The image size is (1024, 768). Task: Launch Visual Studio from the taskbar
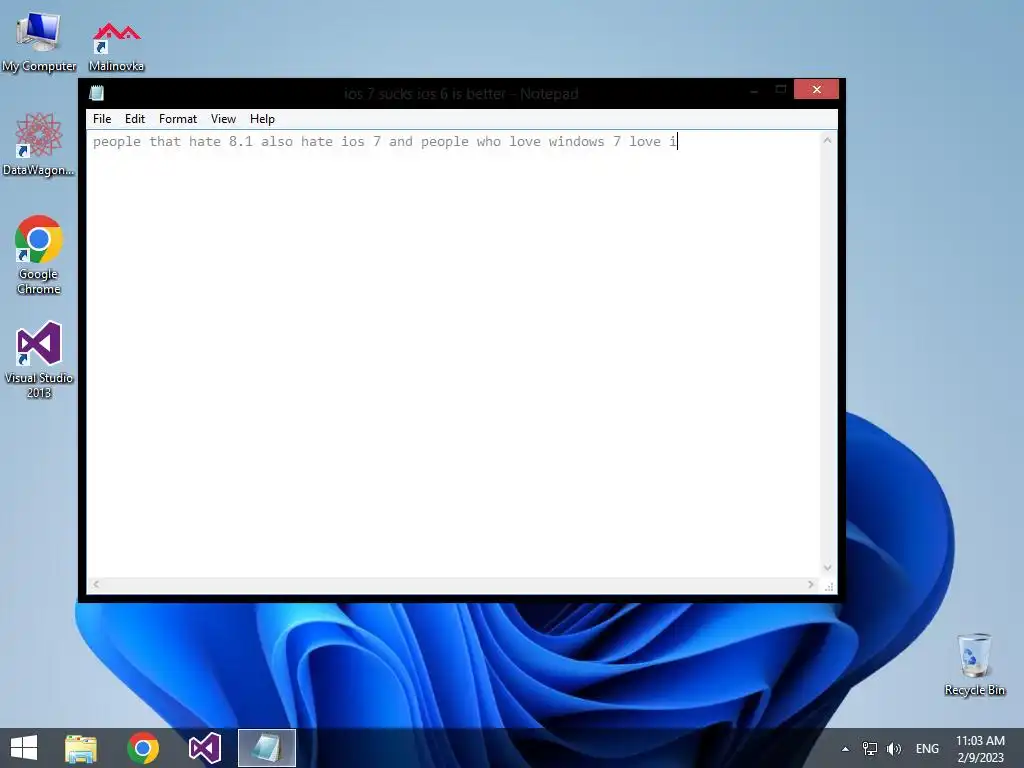[204, 748]
